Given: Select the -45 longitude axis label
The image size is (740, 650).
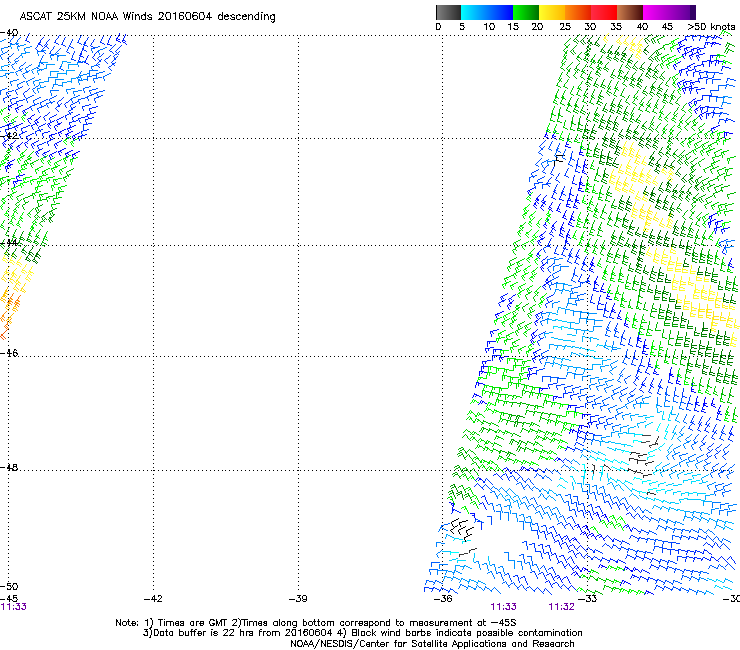Looking at the screenshot, I should pyautogui.click(x=9, y=598).
